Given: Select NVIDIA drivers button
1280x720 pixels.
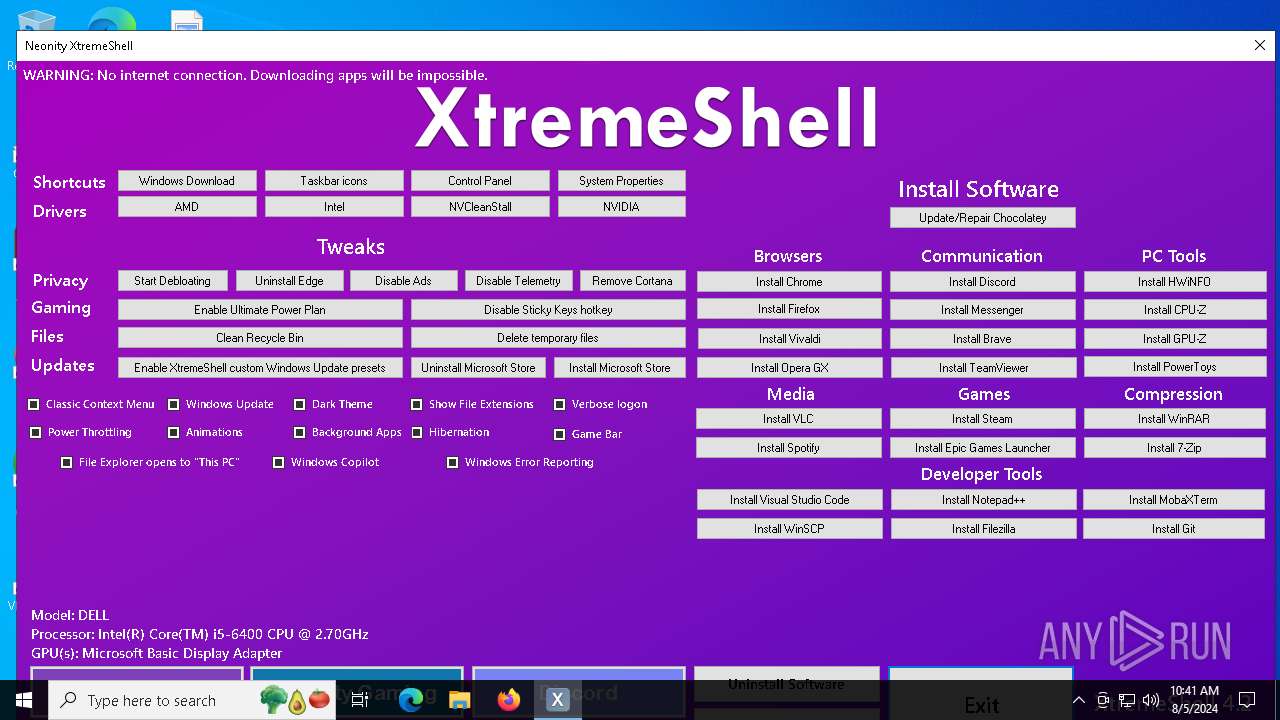Looking at the screenshot, I should (621, 207).
